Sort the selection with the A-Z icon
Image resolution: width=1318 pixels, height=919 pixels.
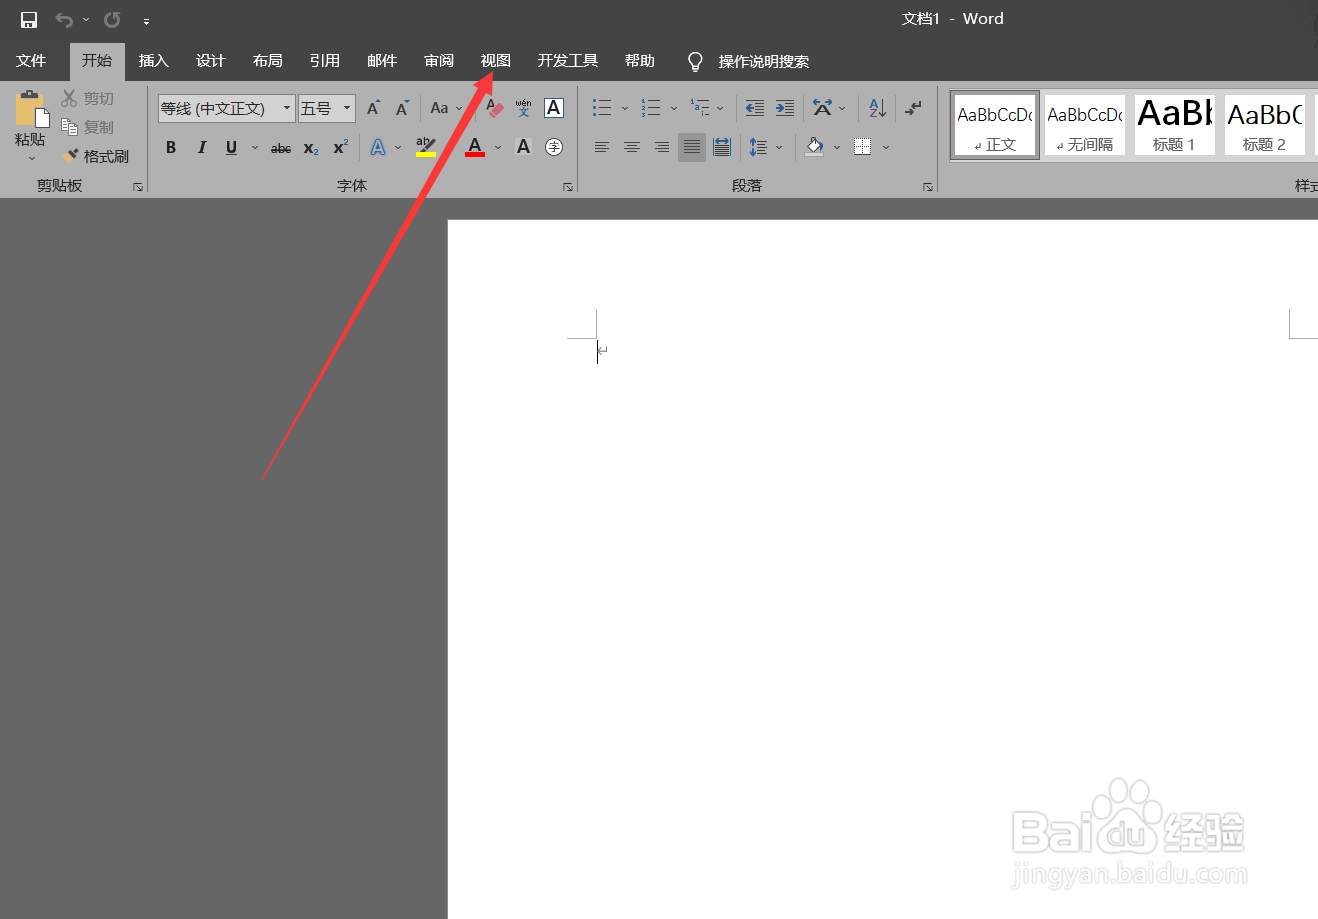point(877,108)
